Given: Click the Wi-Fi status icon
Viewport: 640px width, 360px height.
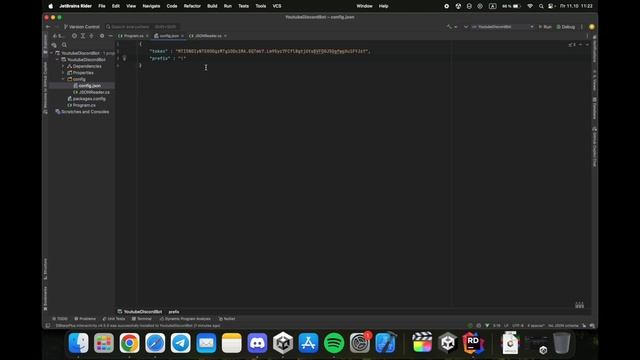Looking at the screenshot, I should [x=530, y=6].
